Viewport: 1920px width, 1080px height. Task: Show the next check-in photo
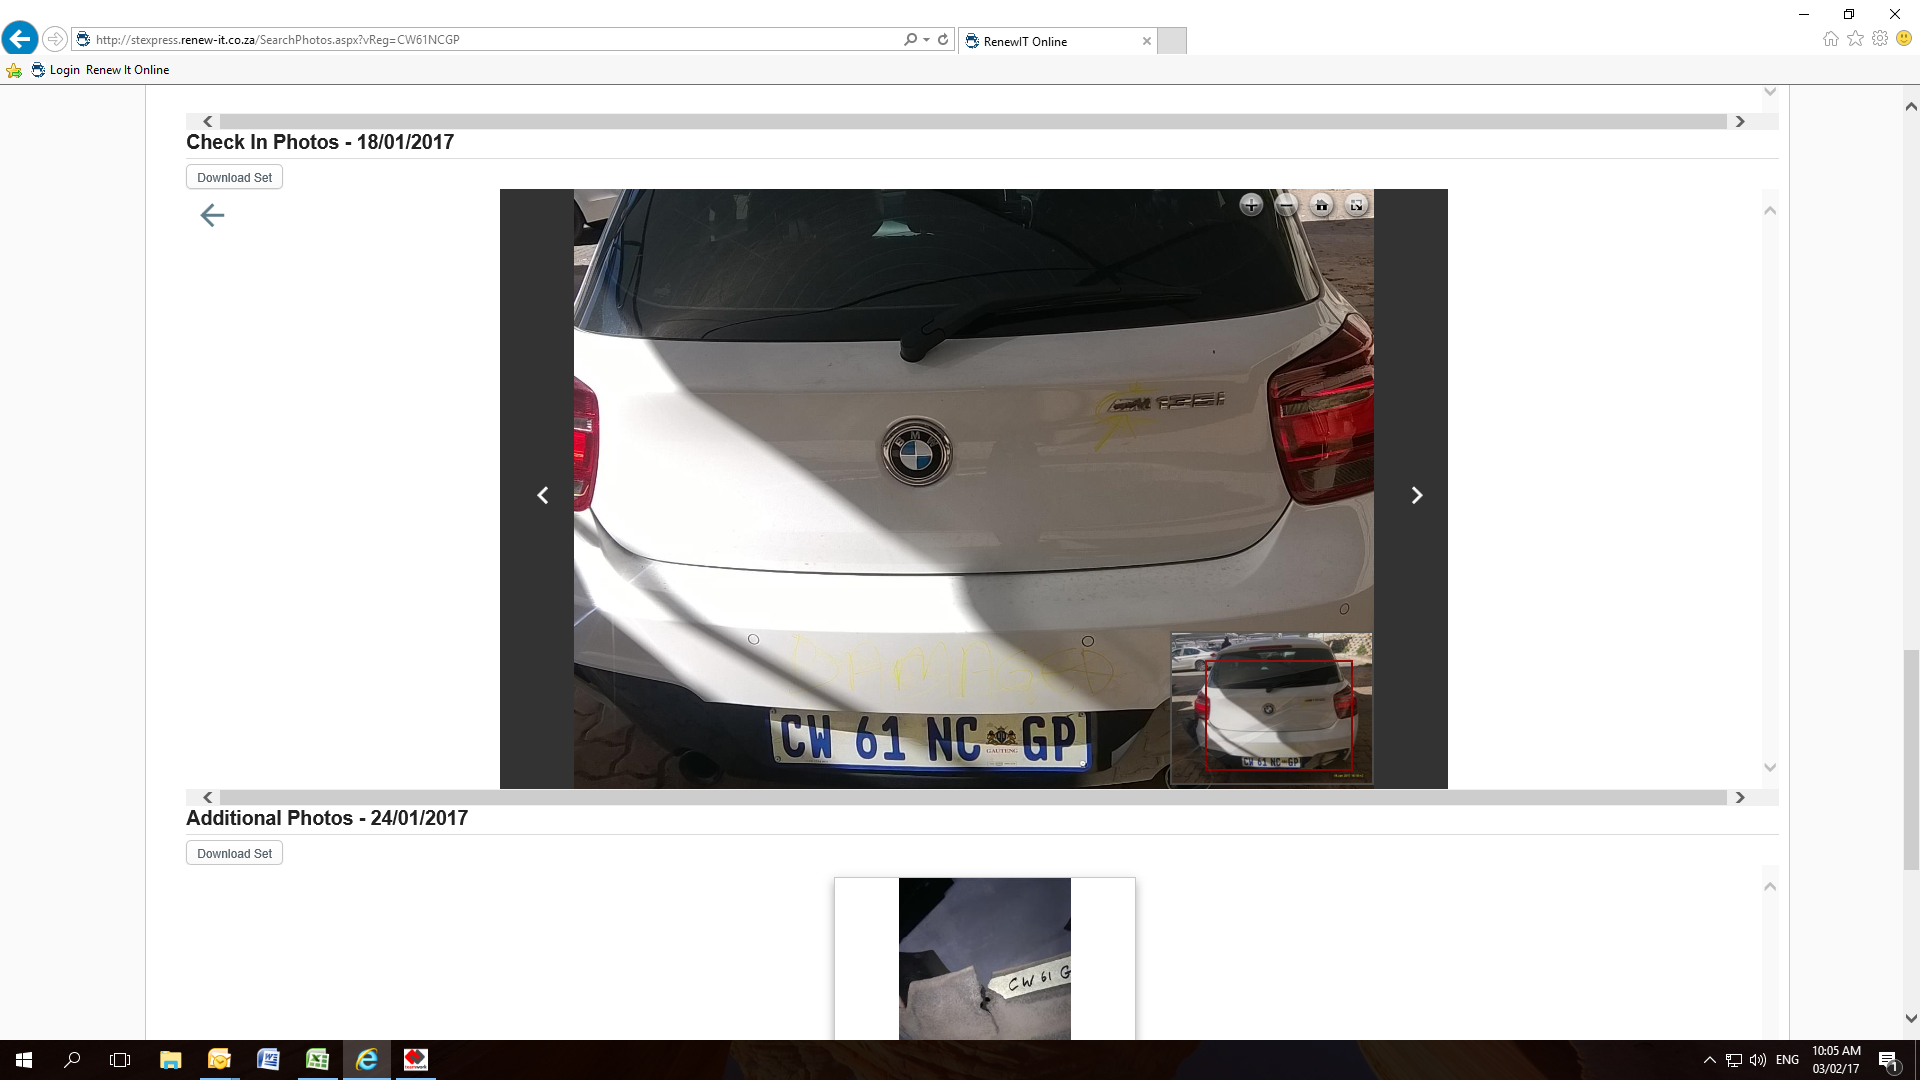1416,495
